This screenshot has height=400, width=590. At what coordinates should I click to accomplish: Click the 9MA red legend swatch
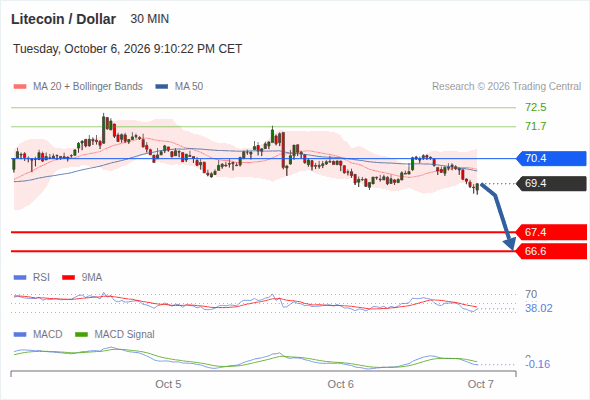[68, 278]
